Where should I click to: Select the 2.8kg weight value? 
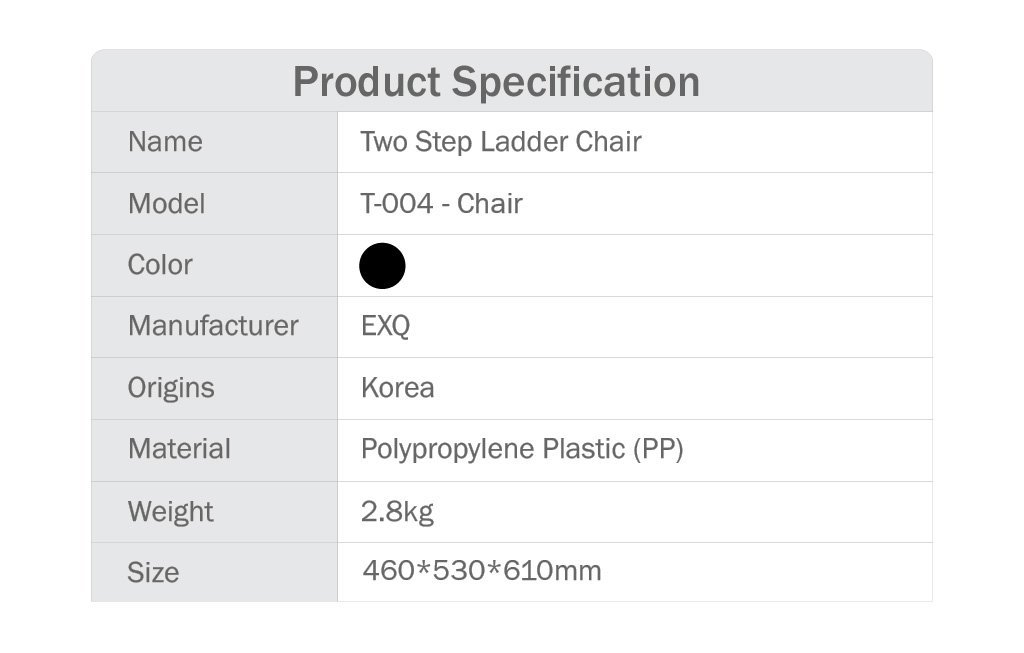[x=397, y=512]
